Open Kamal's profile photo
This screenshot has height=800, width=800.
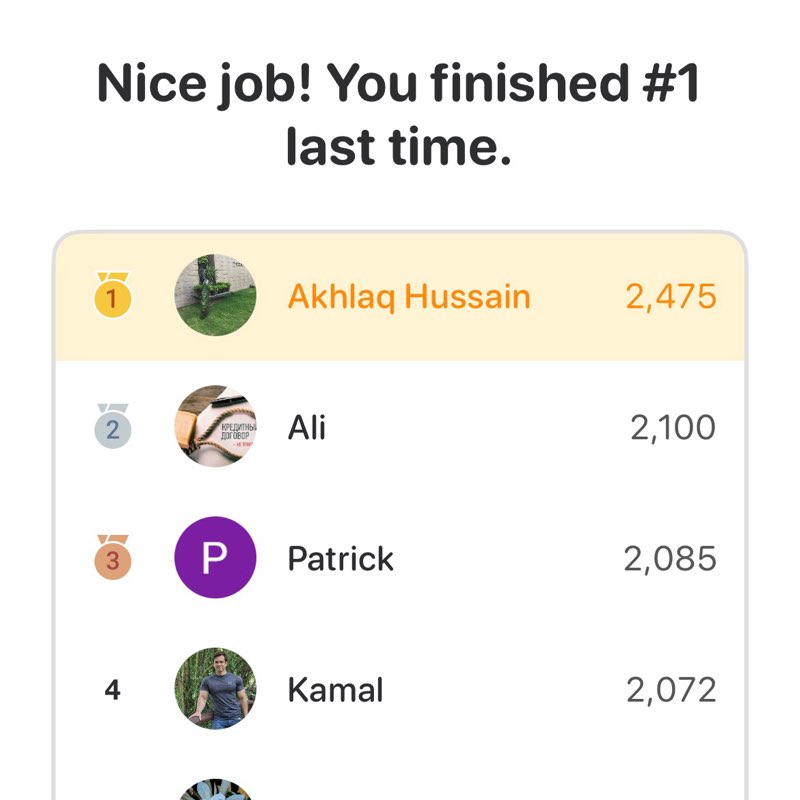click(215, 690)
